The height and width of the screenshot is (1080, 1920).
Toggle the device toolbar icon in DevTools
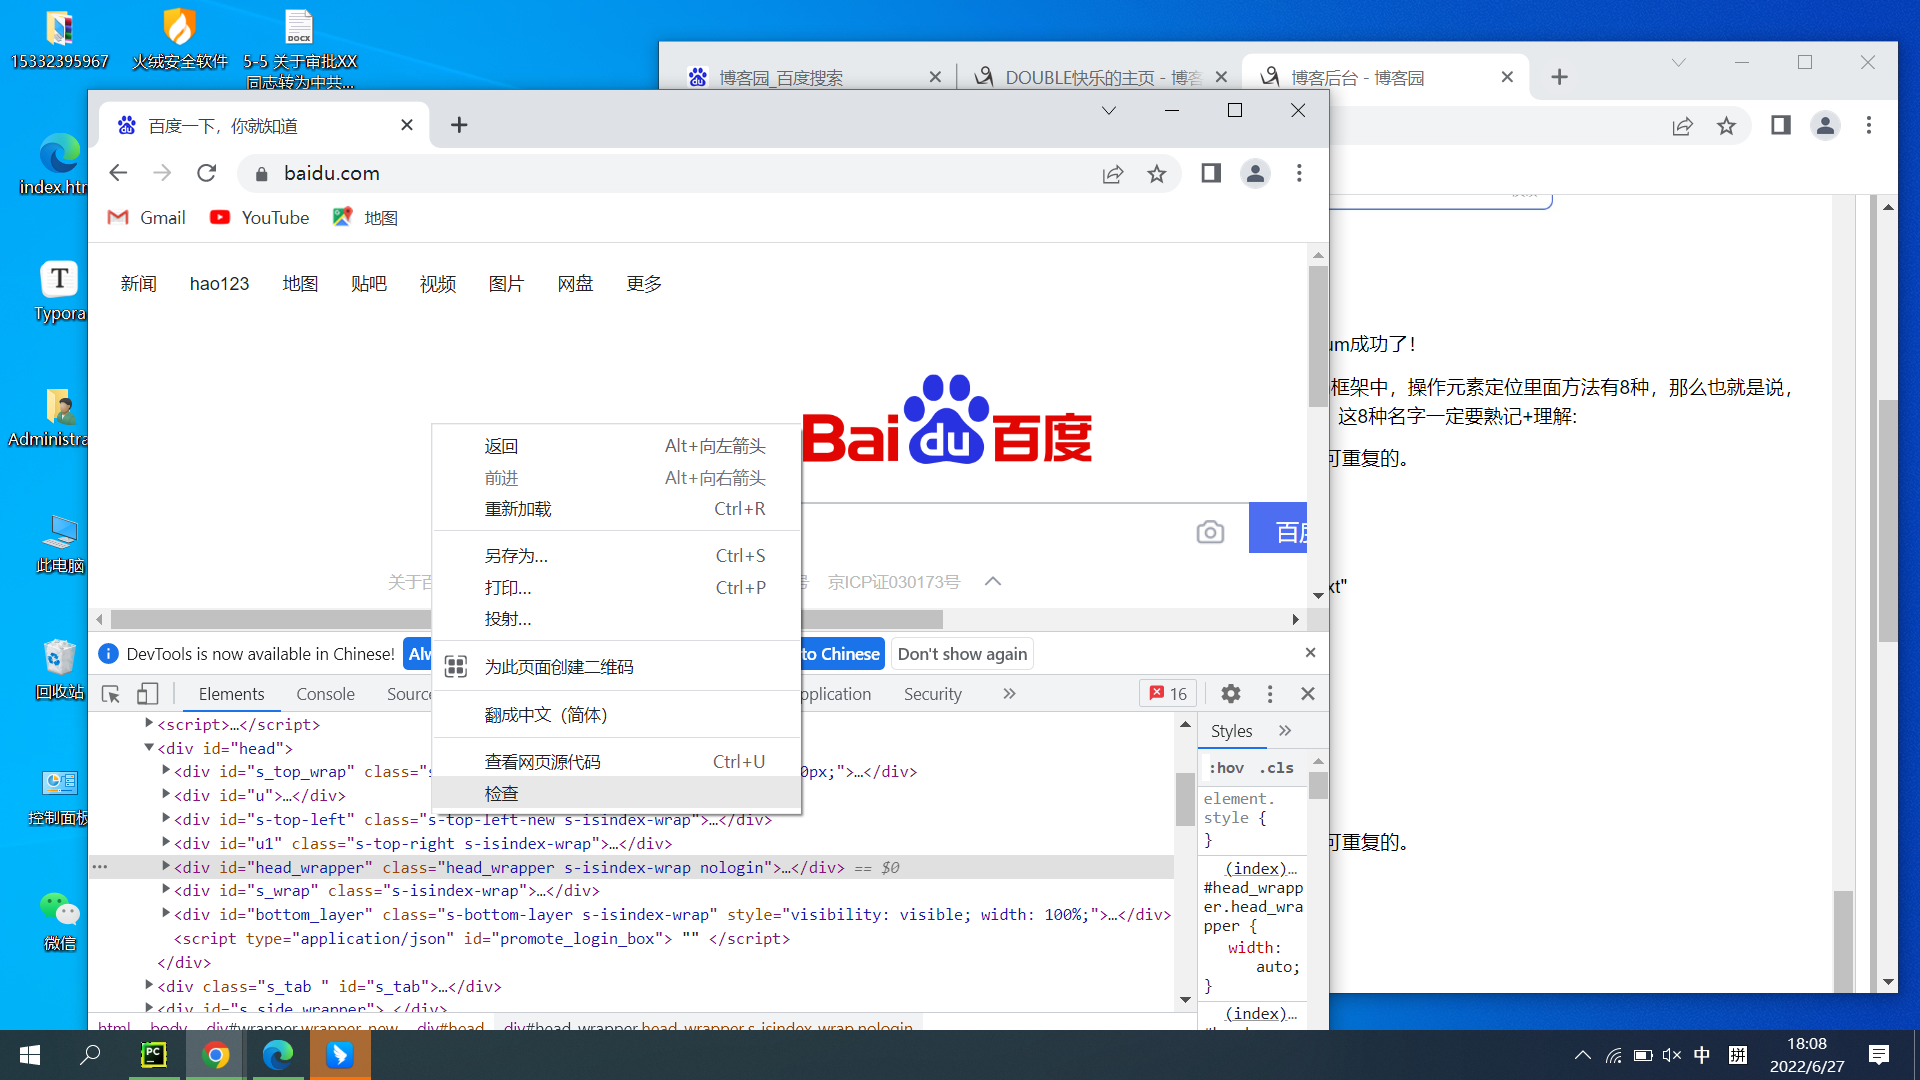148,694
